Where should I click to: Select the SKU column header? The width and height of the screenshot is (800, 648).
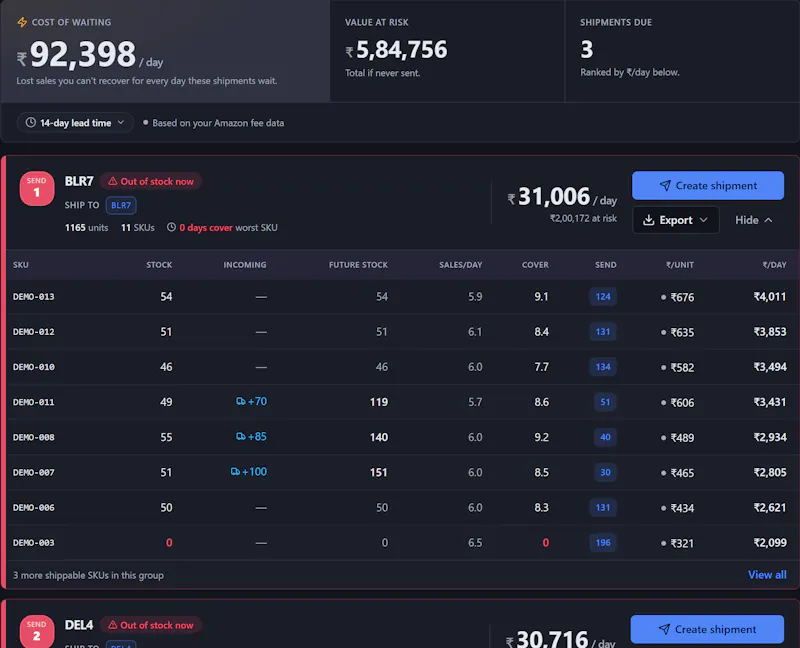(21, 265)
